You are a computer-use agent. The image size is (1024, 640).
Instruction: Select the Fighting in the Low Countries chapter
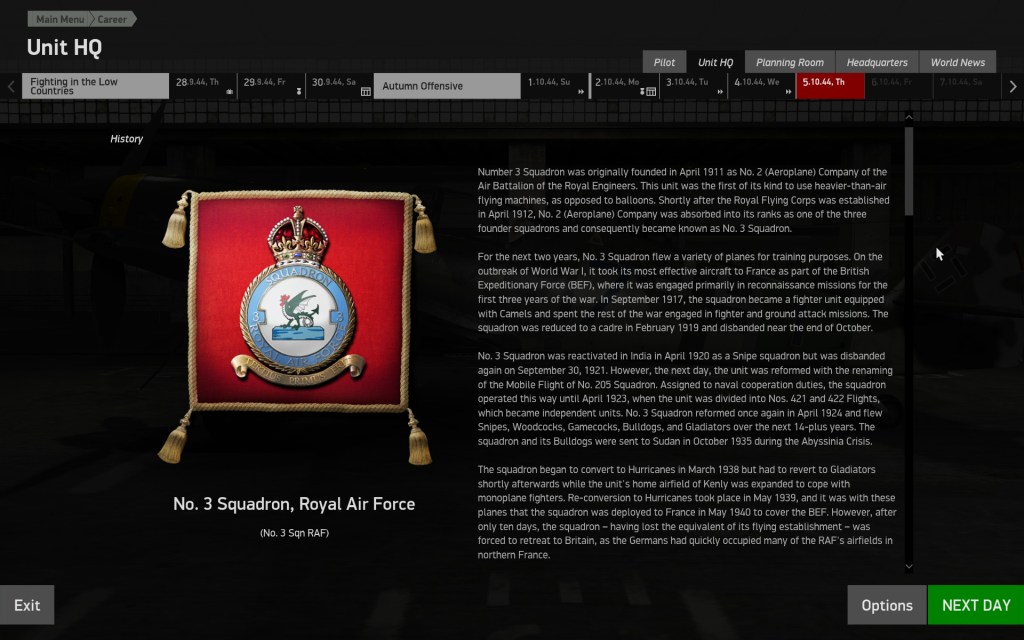tap(95, 86)
